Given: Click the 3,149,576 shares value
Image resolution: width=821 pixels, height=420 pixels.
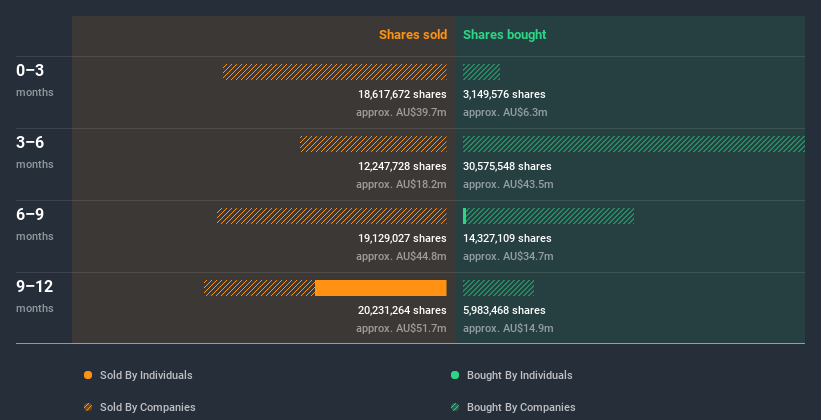Looking at the screenshot, I should [x=504, y=94].
